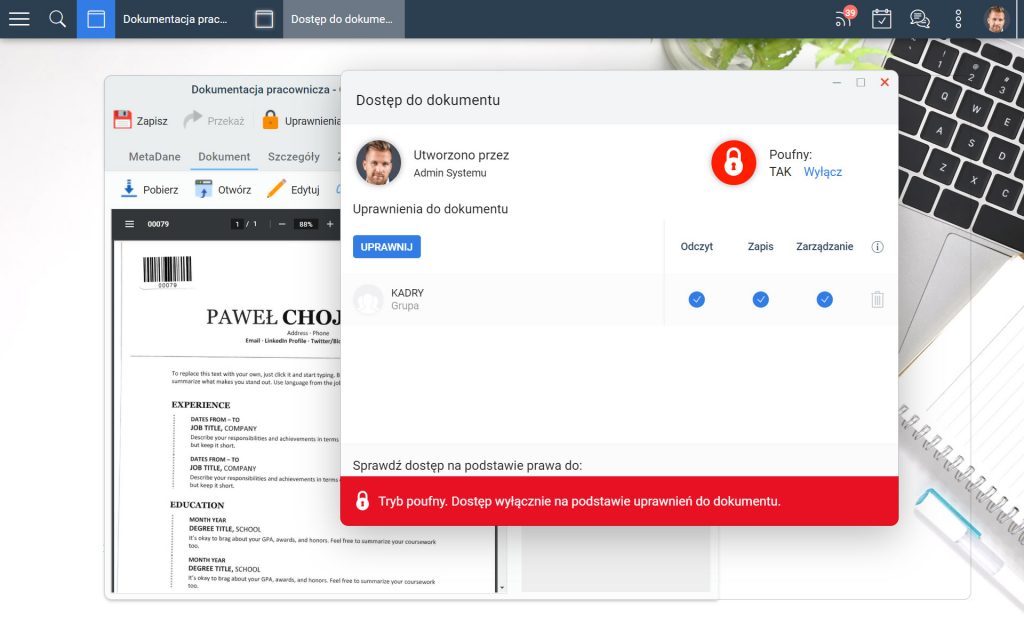Screen dimensions: 1024x640
Task: Click the KADRY group avatar
Action: tap(368, 299)
